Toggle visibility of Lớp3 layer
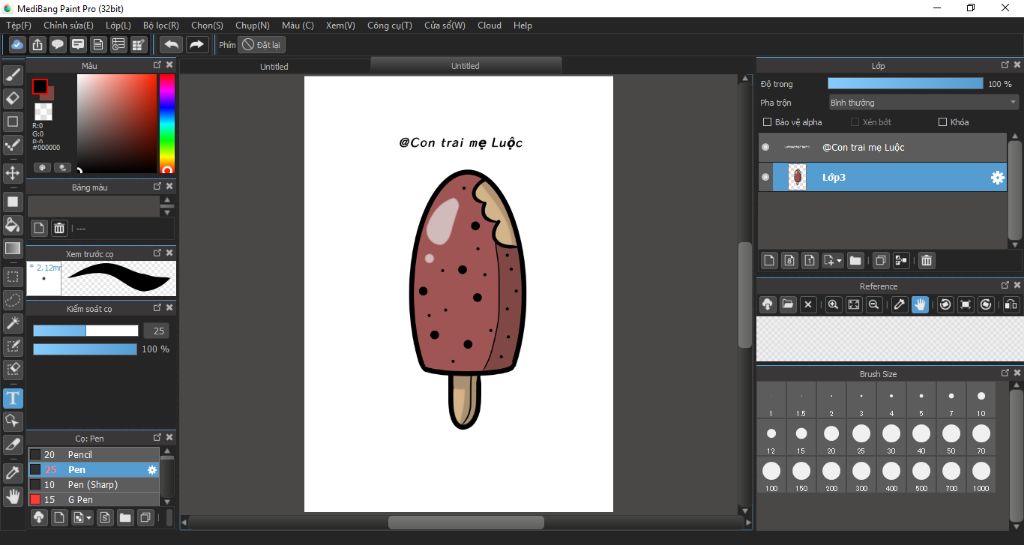The image size is (1024, 545). tap(765, 178)
